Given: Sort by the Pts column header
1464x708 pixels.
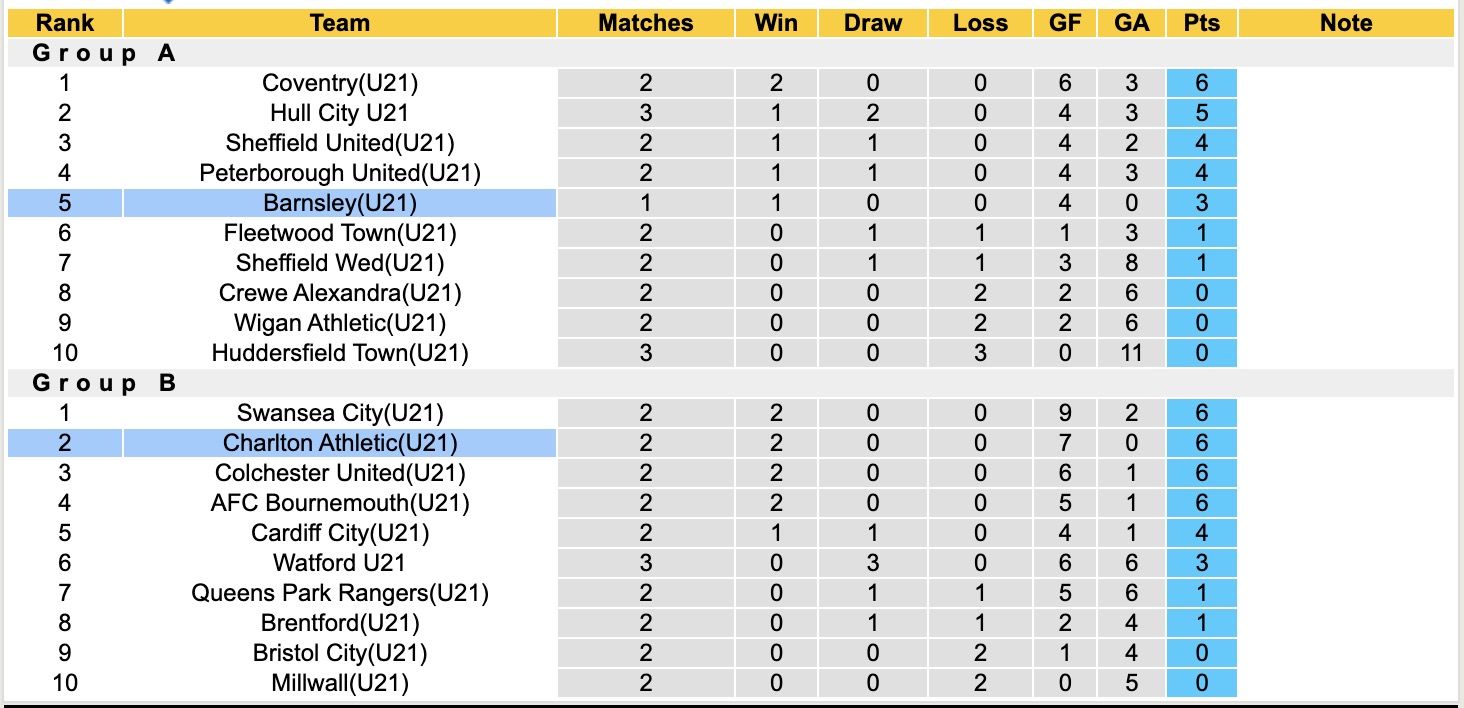Looking at the screenshot, I should [1201, 23].
